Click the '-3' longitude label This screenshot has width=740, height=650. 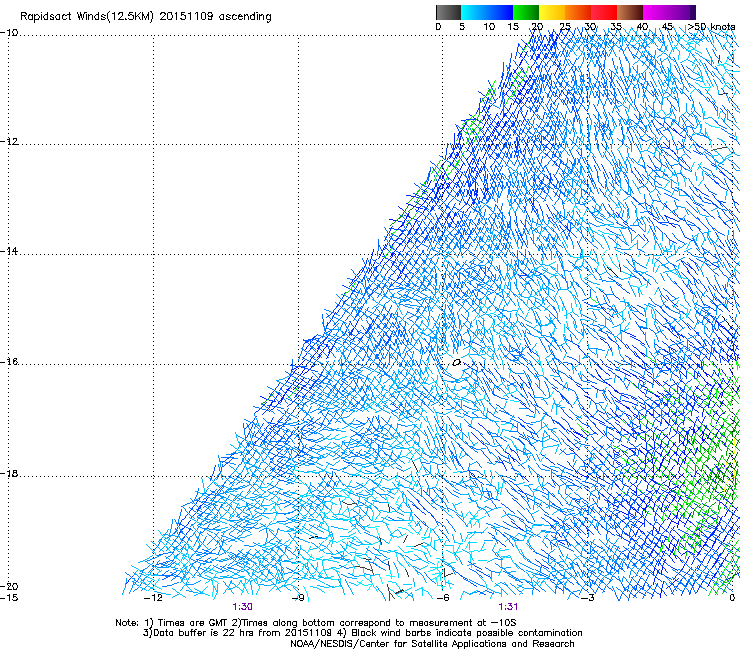(x=588, y=598)
